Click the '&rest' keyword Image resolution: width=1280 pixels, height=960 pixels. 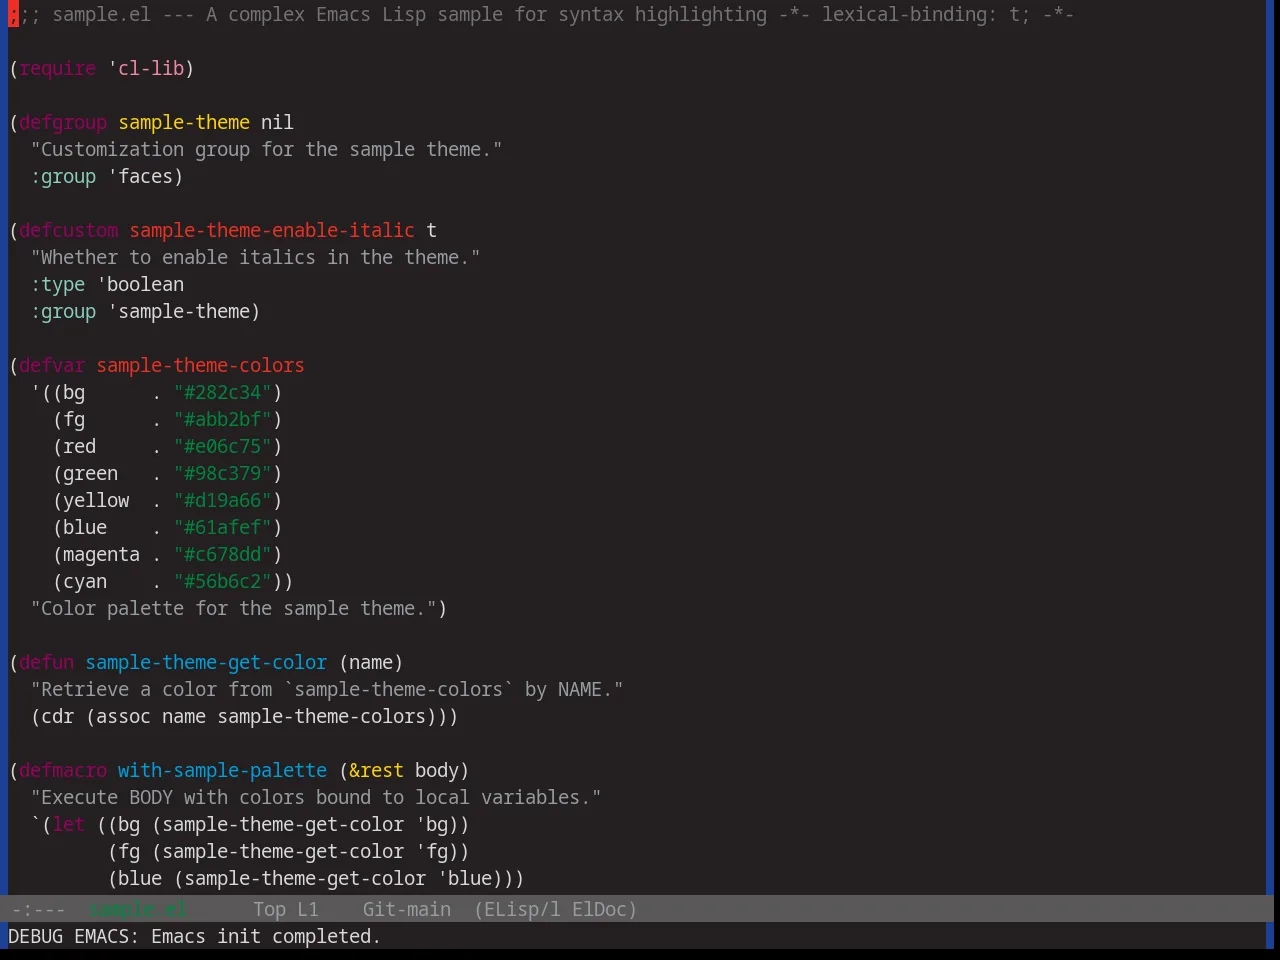[376, 770]
